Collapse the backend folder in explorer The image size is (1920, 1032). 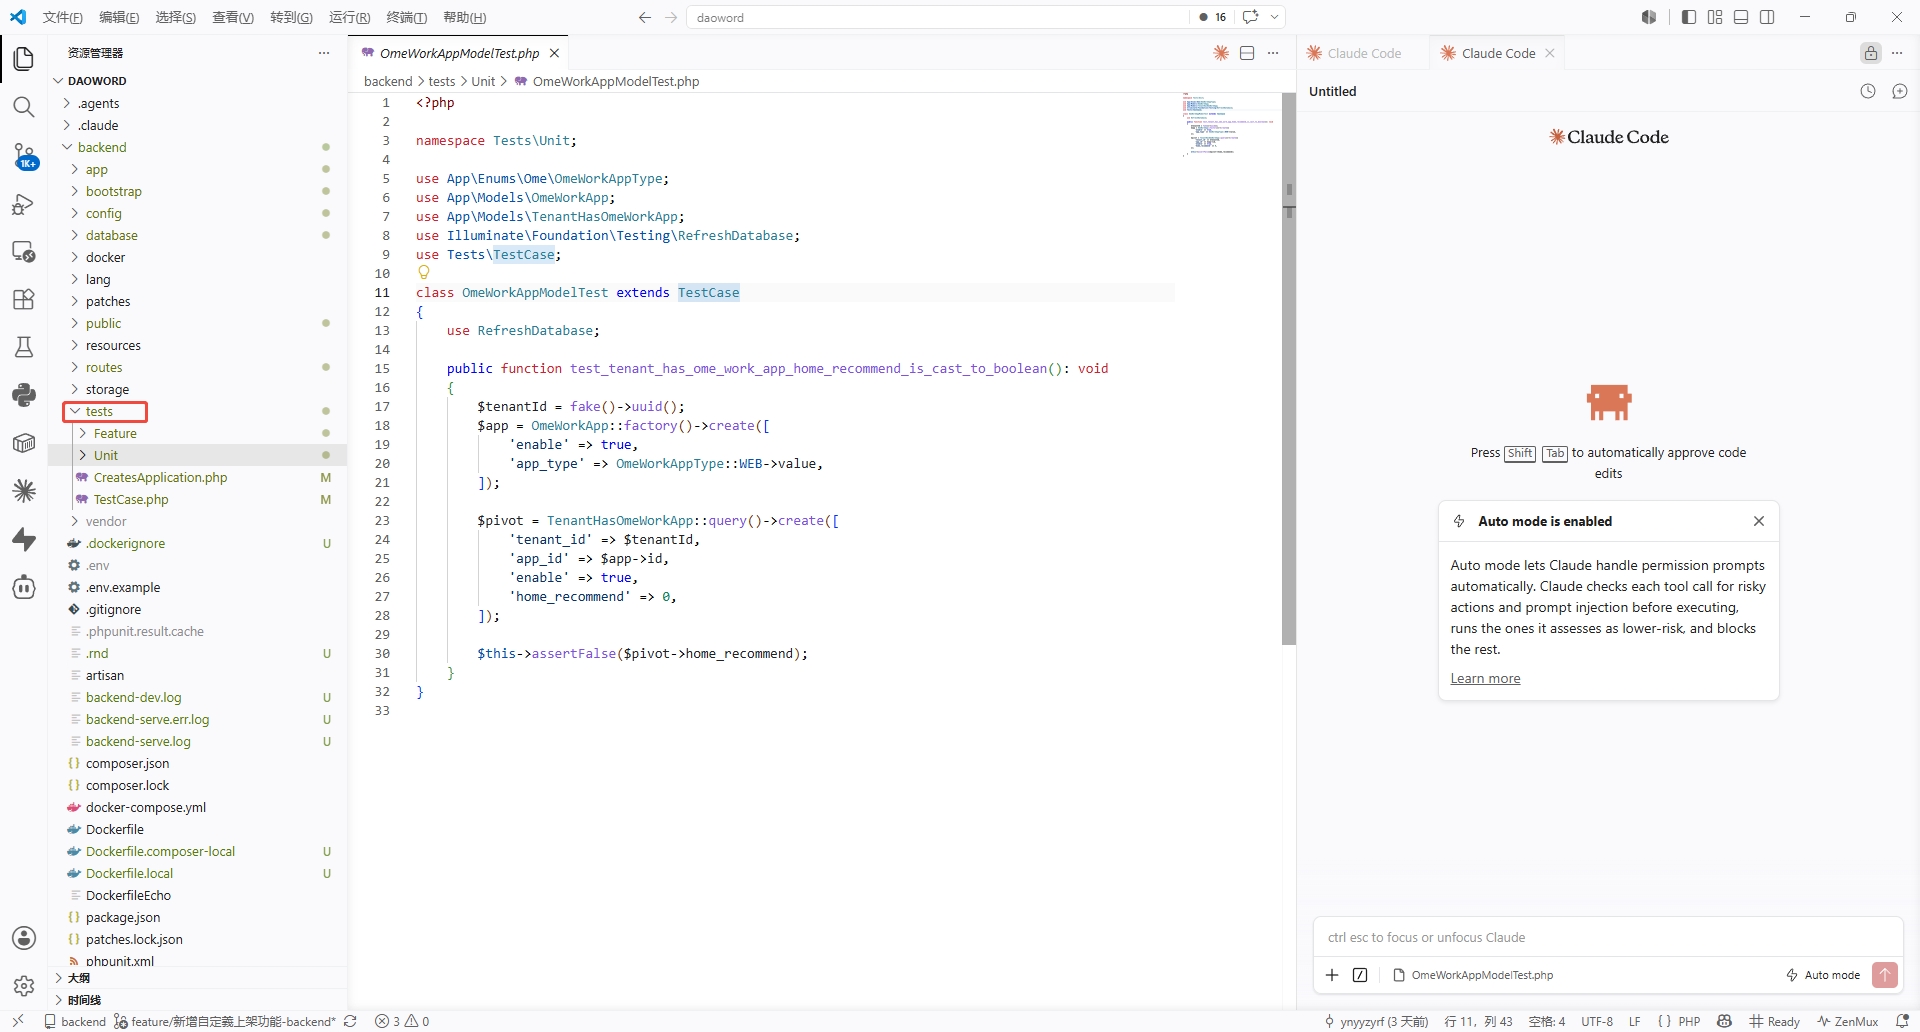pyautogui.click(x=102, y=147)
